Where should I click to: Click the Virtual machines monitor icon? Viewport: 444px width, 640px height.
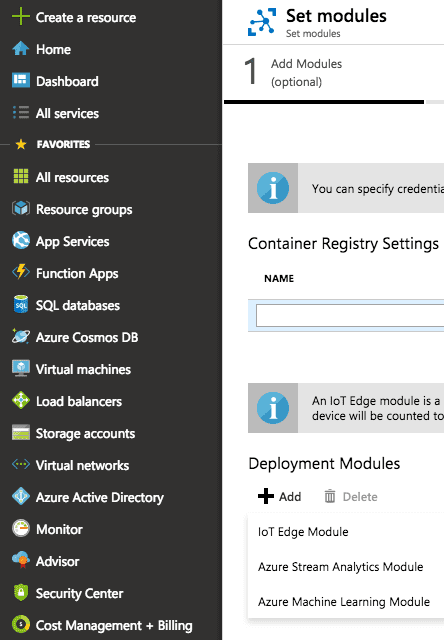21,369
